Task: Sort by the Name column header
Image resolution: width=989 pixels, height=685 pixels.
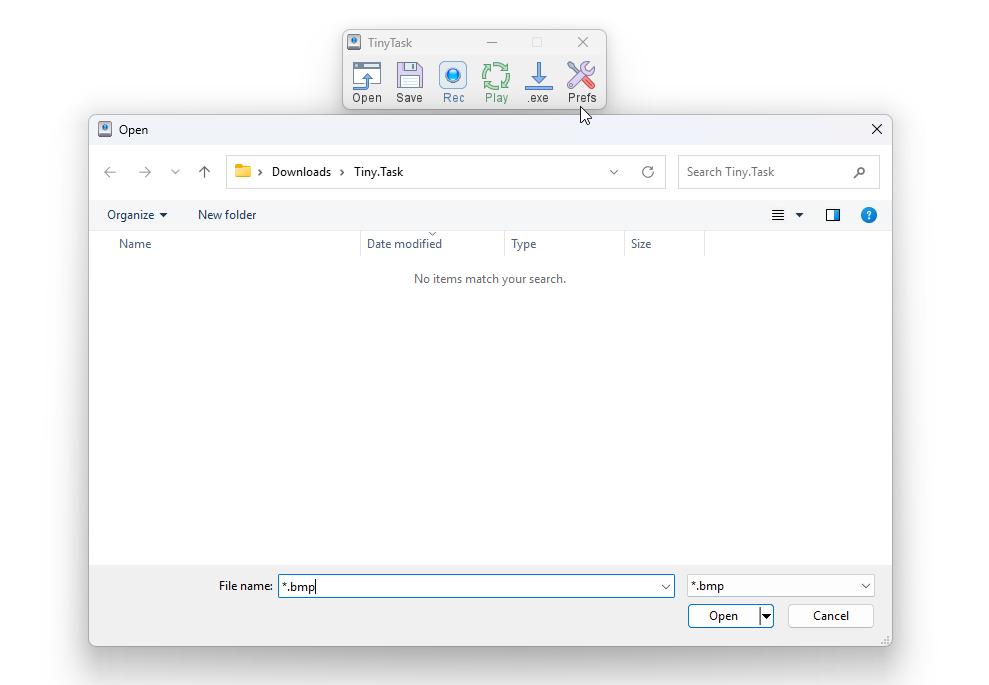Action: click(x=135, y=244)
